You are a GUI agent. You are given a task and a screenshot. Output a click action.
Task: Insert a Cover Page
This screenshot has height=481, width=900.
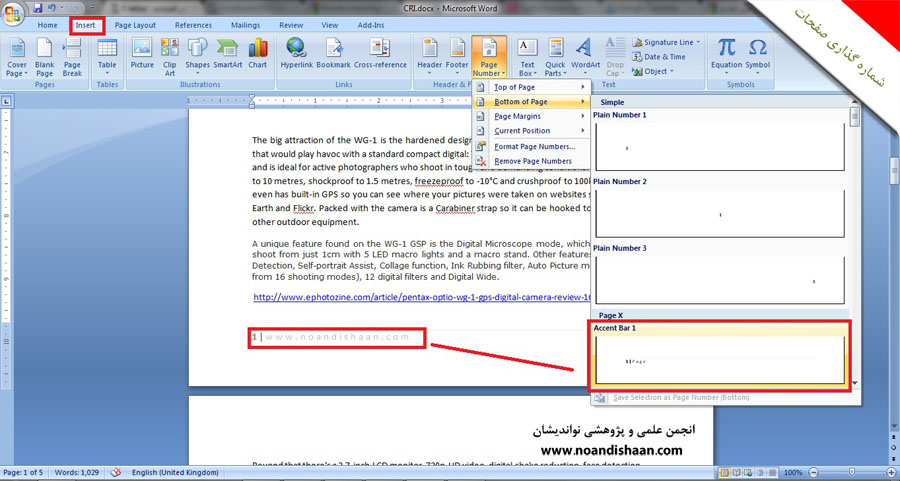(16, 56)
